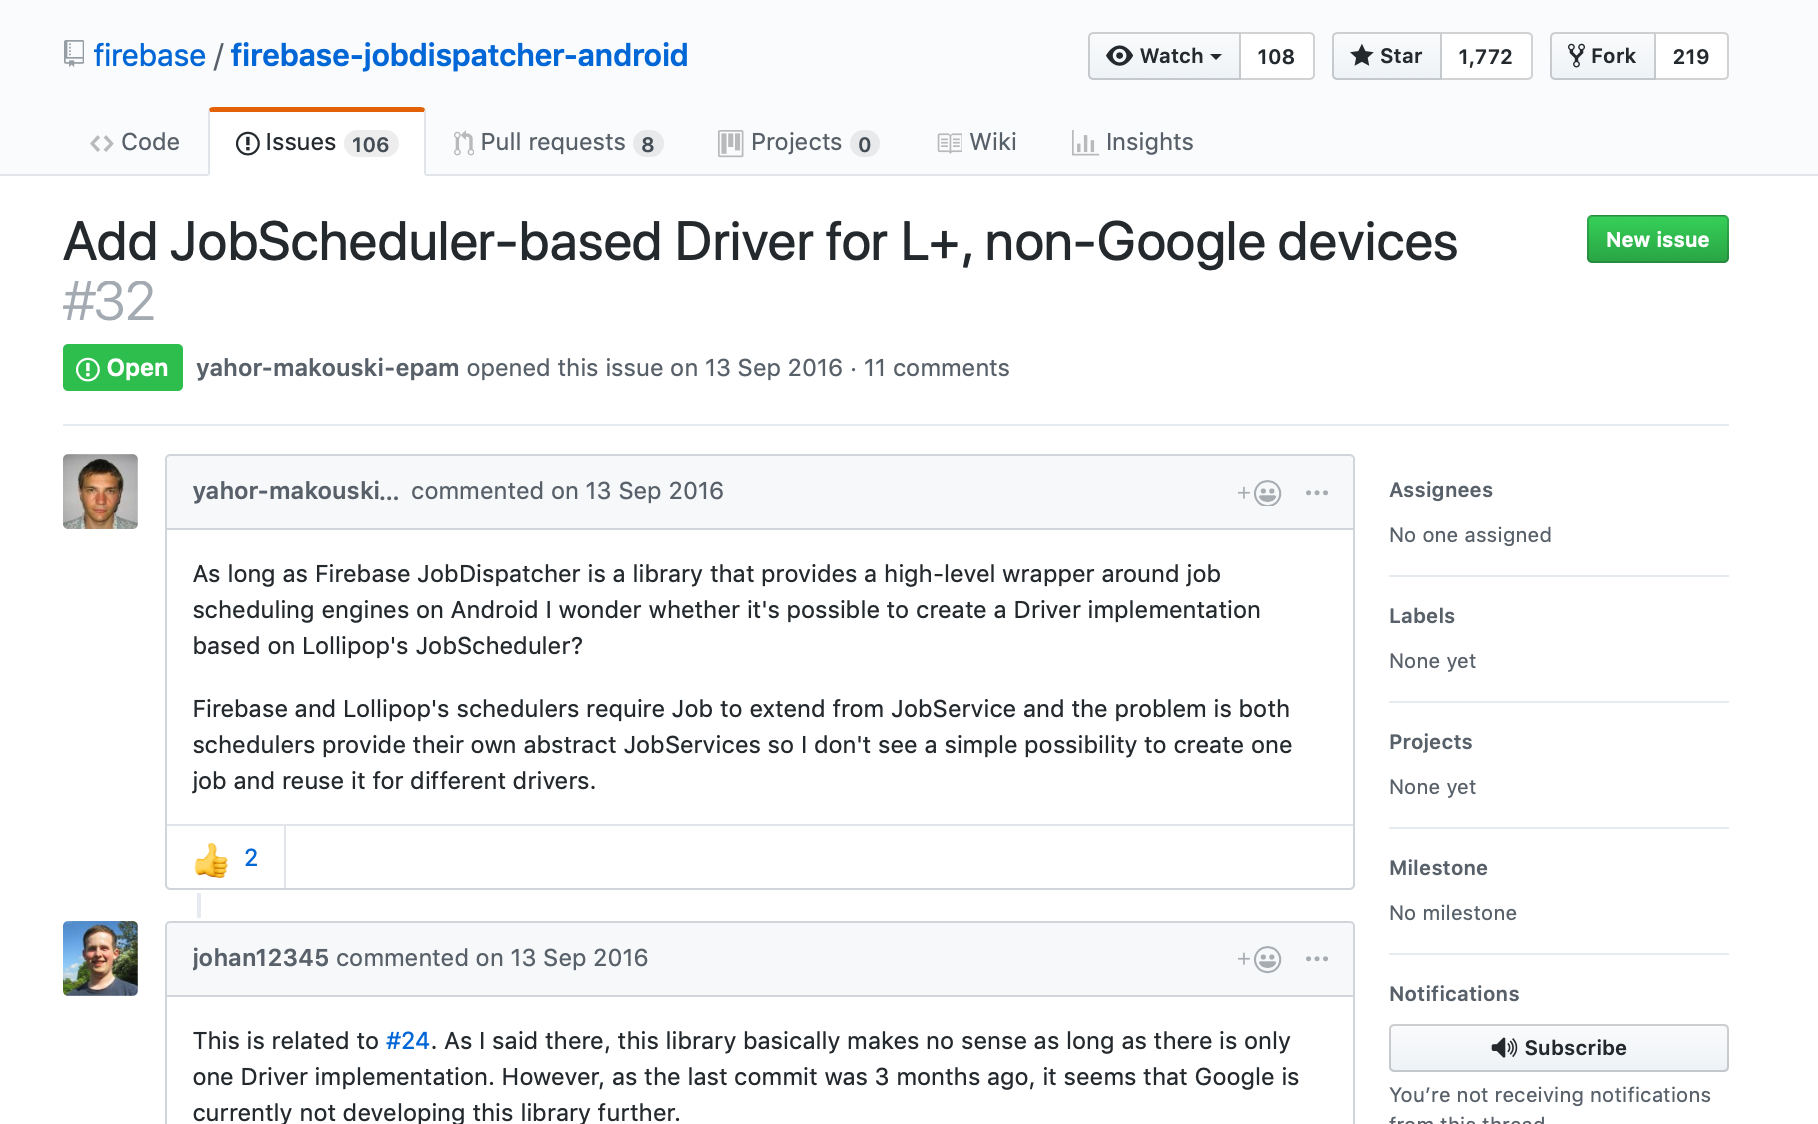Click the first comment's 13 Sep 2016 timestamp
Screen dimensions: 1818x1124
click(x=654, y=491)
